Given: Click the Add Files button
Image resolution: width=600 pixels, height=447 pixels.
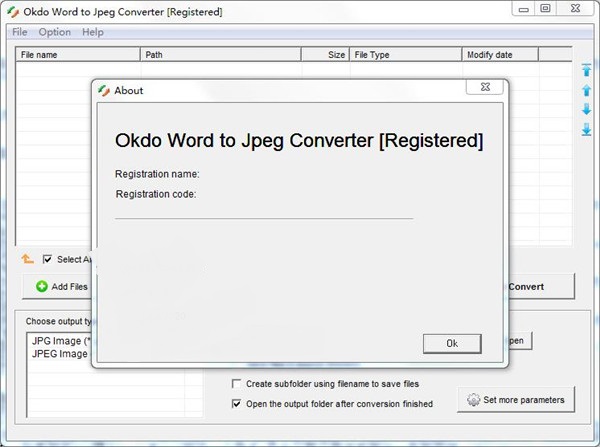Looking at the screenshot, I should point(57,286).
